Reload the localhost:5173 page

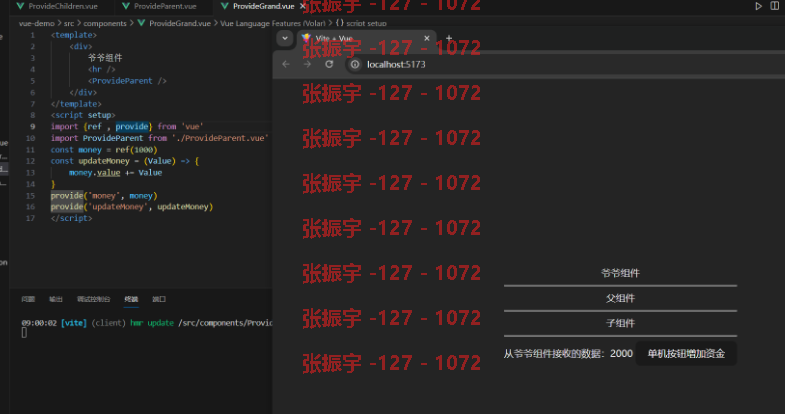pyautogui.click(x=329, y=64)
